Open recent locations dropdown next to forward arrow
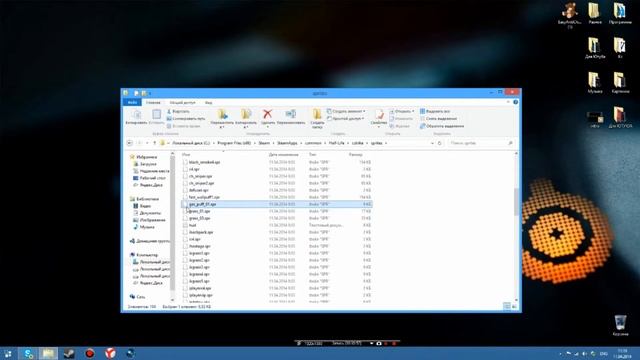The height and width of the screenshot is (360, 640). click(147, 143)
